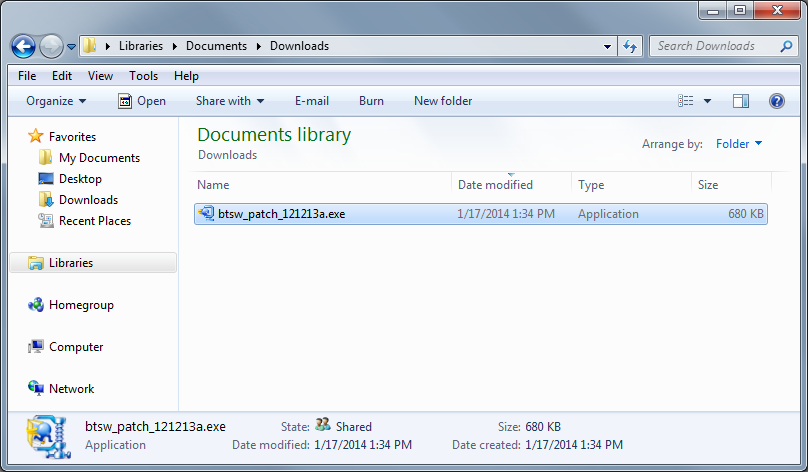Sort by Date modified column header
This screenshot has width=808, height=472.
click(x=511, y=185)
